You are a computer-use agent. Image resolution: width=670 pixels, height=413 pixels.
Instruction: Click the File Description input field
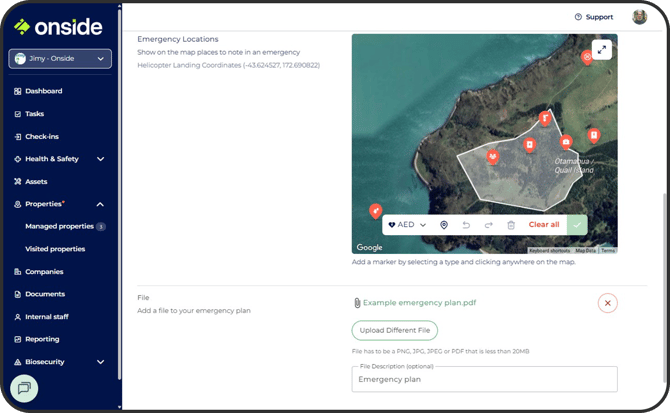(484, 380)
